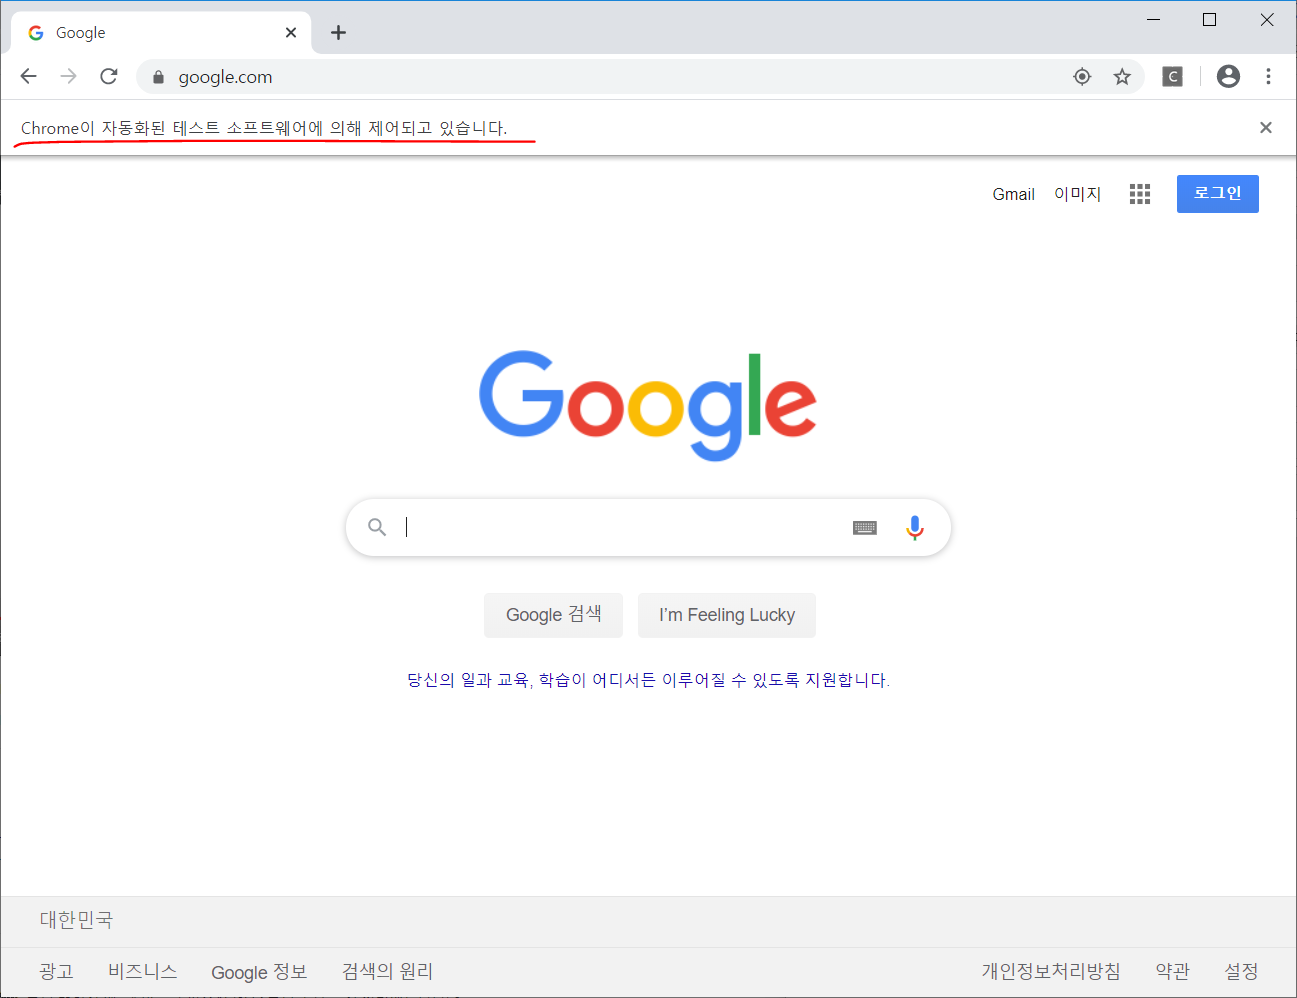Image resolution: width=1297 pixels, height=998 pixels.
Task: View site info via lock icon
Action: 158,77
